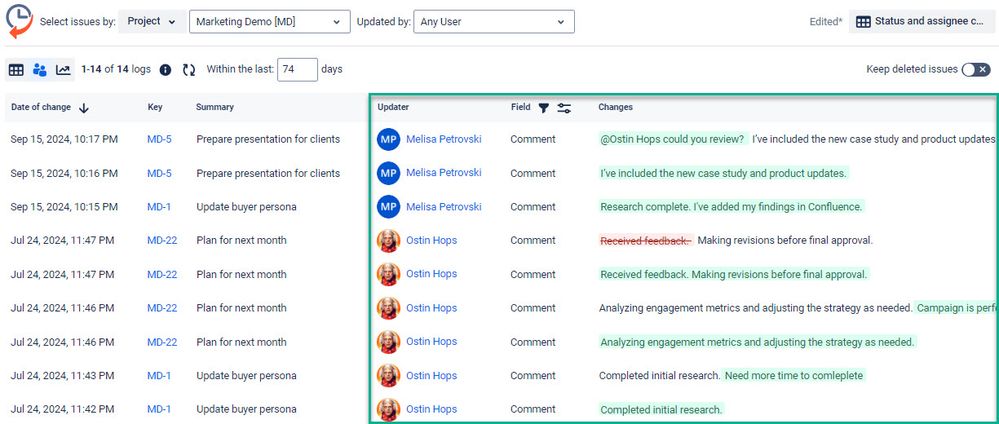The height and width of the screenshot is (424, 999).
Task: Open Melisa Petrovski profile in 10:15 PM row
Action: coord(444,207)
